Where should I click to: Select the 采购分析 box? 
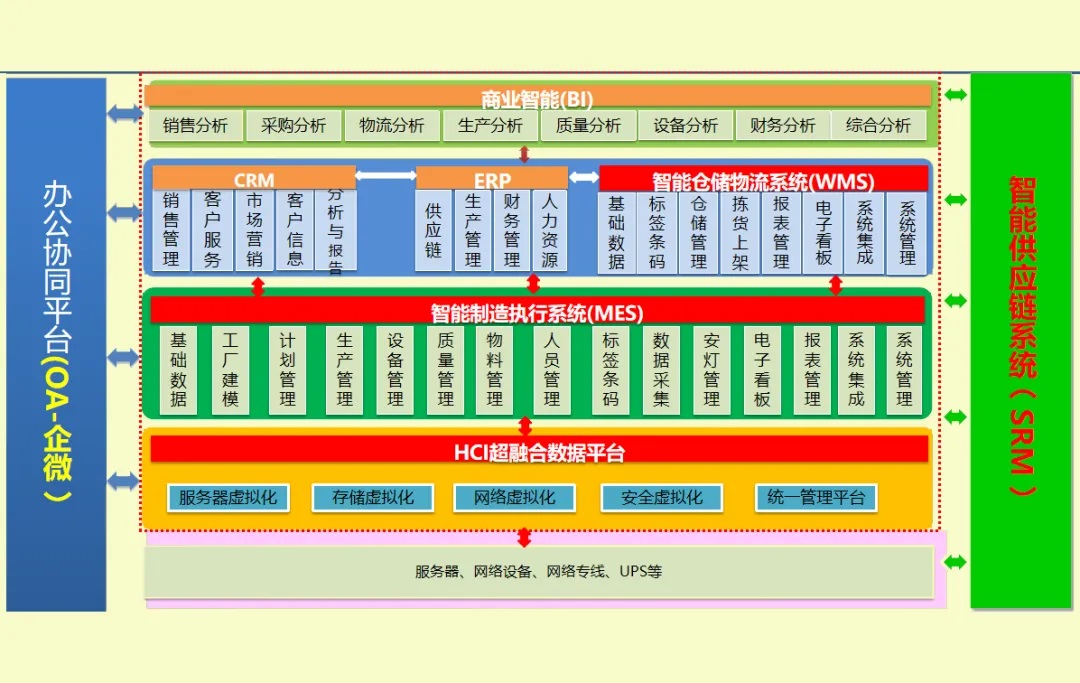pos(293,125)
